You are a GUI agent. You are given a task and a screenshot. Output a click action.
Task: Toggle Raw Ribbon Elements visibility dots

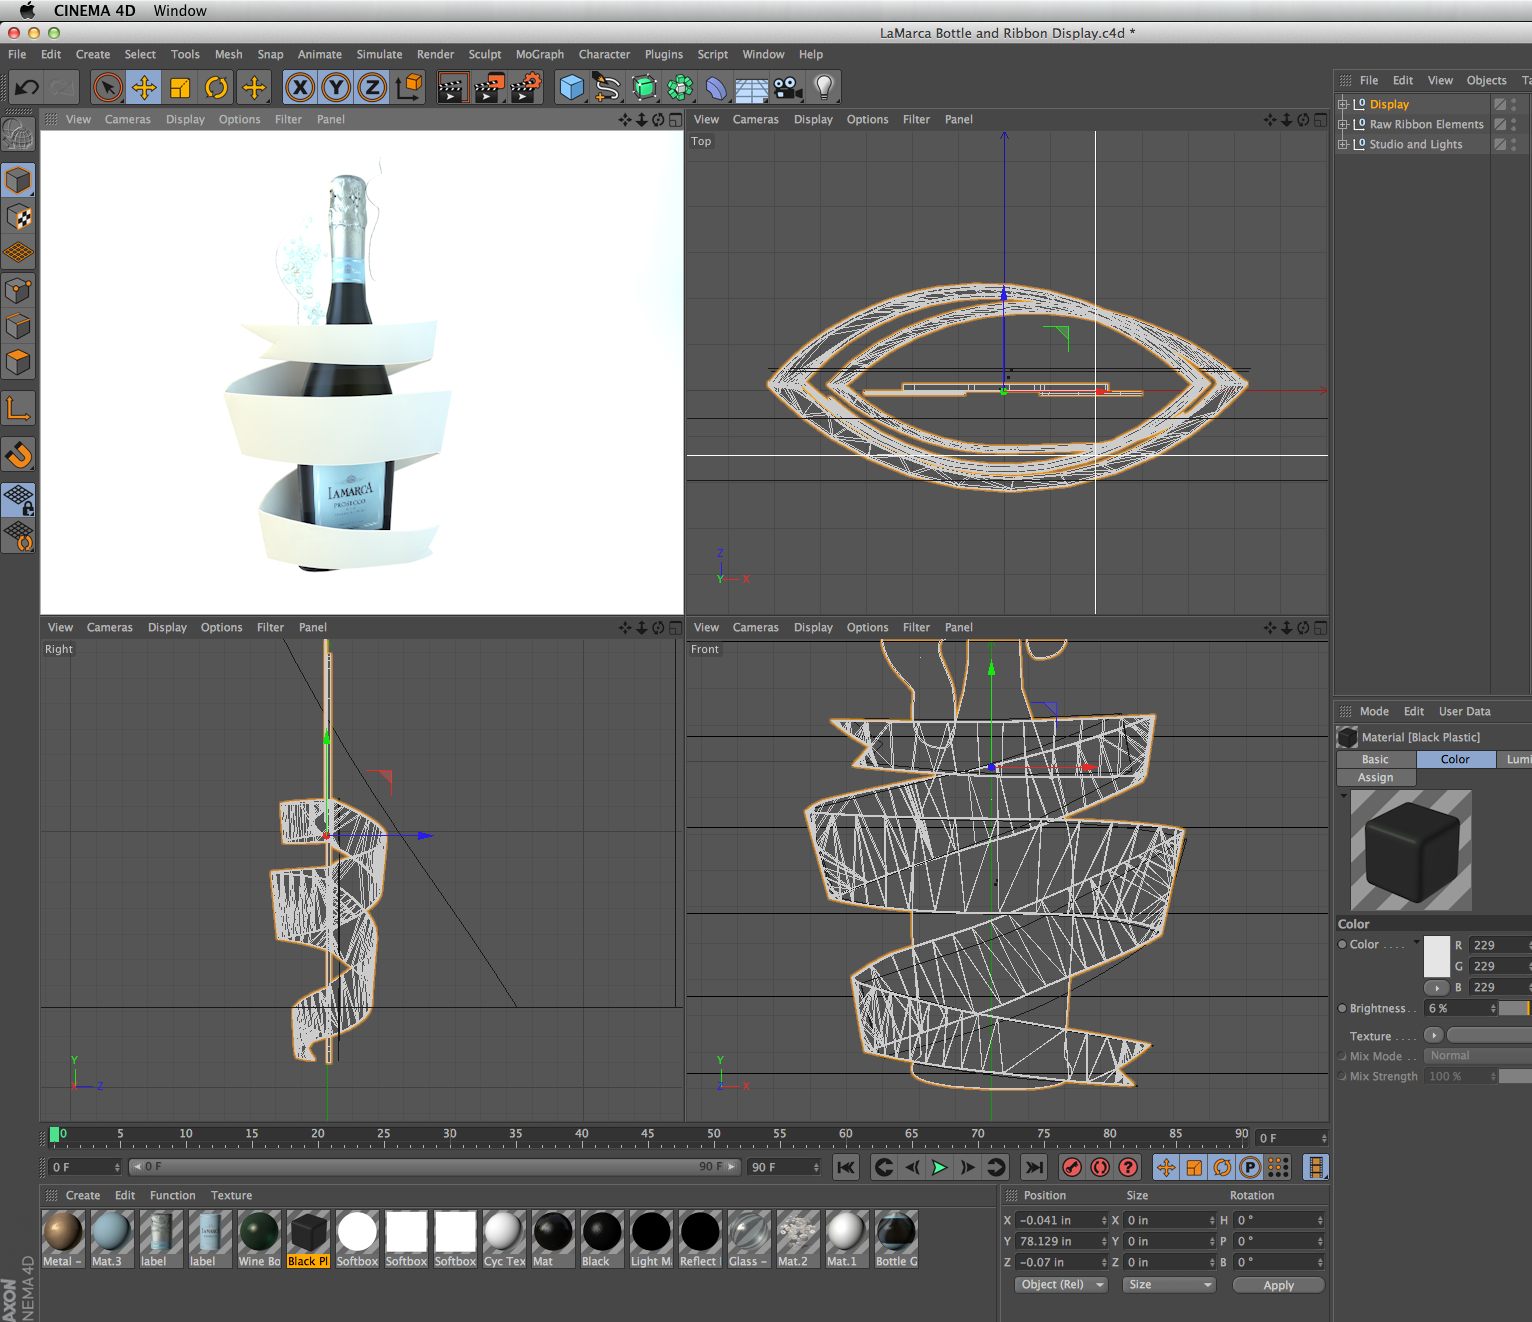point(1514,124)
